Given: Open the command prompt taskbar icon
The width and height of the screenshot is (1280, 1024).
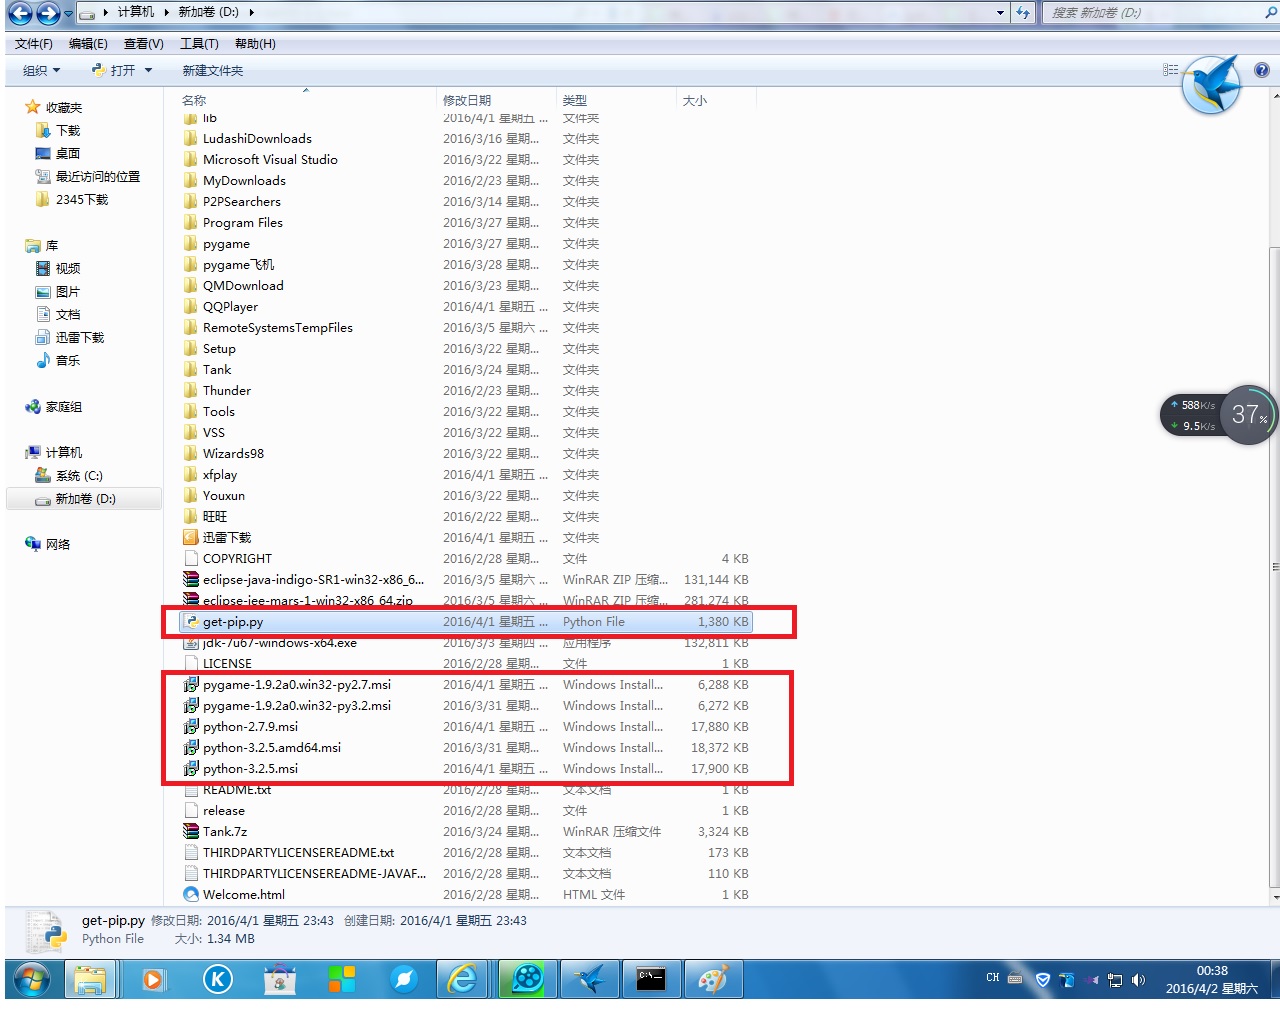Looking at the screenshot, I should (651, 979).
